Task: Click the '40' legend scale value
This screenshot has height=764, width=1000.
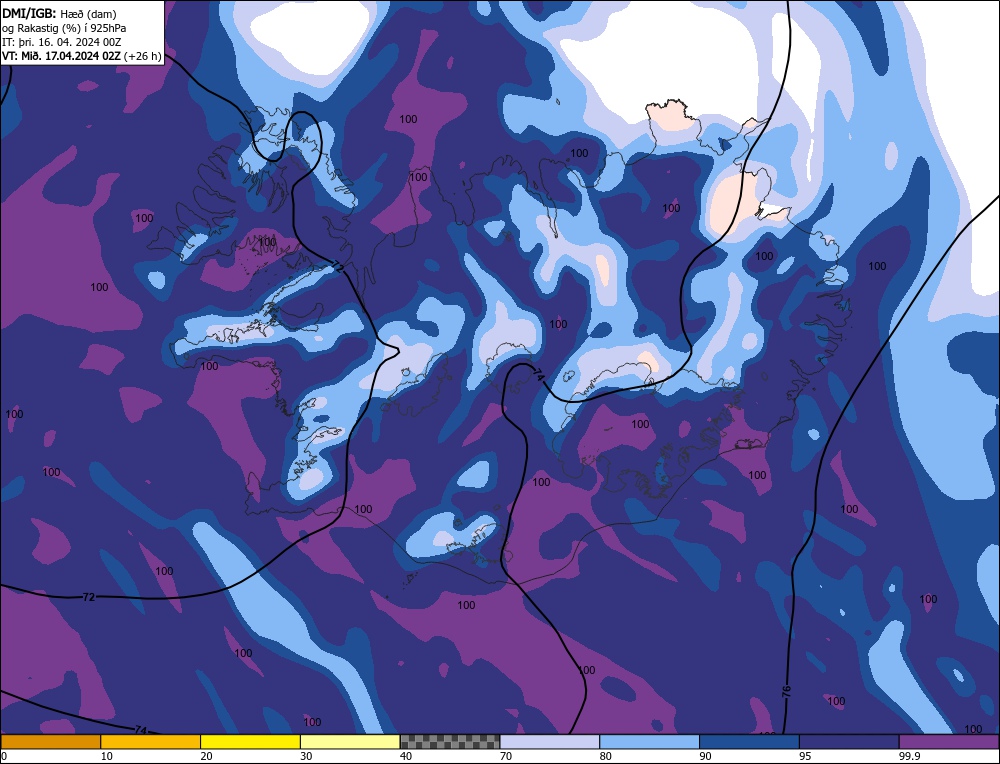Action: pos(406,756)
